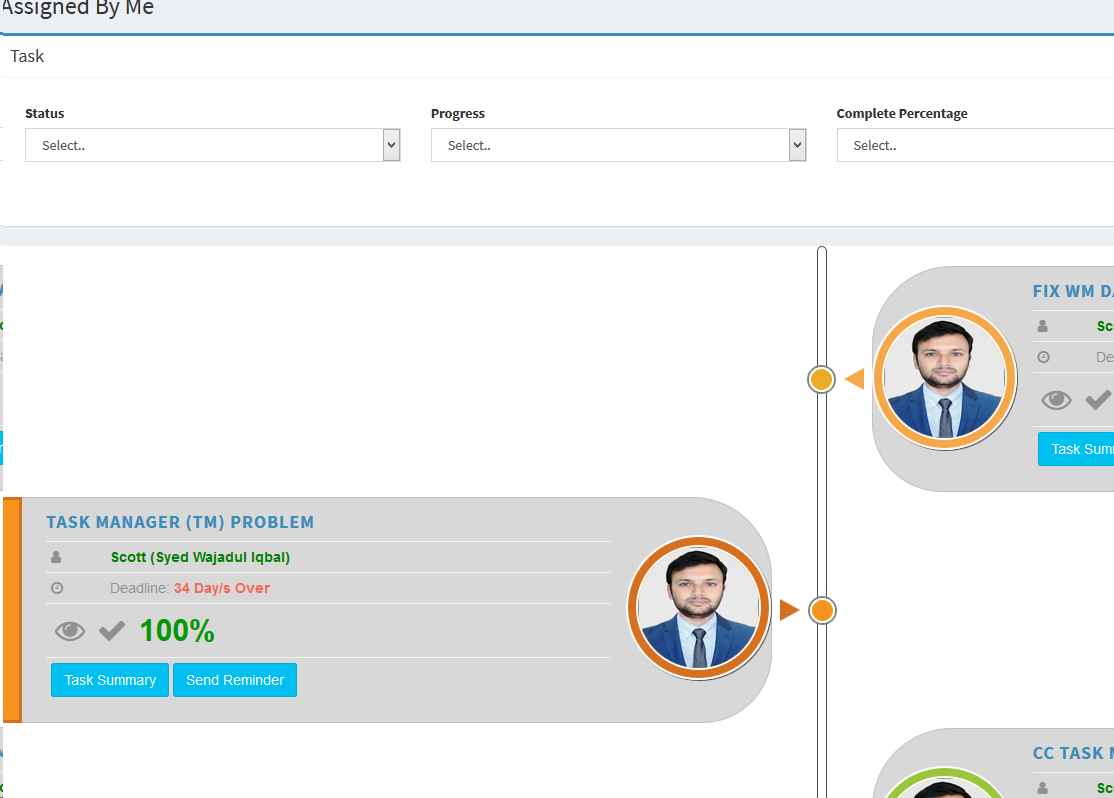Click the profile photo with the dark orange ring
1114x798 pixels.
pyautogui.click(x=698, y=608)
